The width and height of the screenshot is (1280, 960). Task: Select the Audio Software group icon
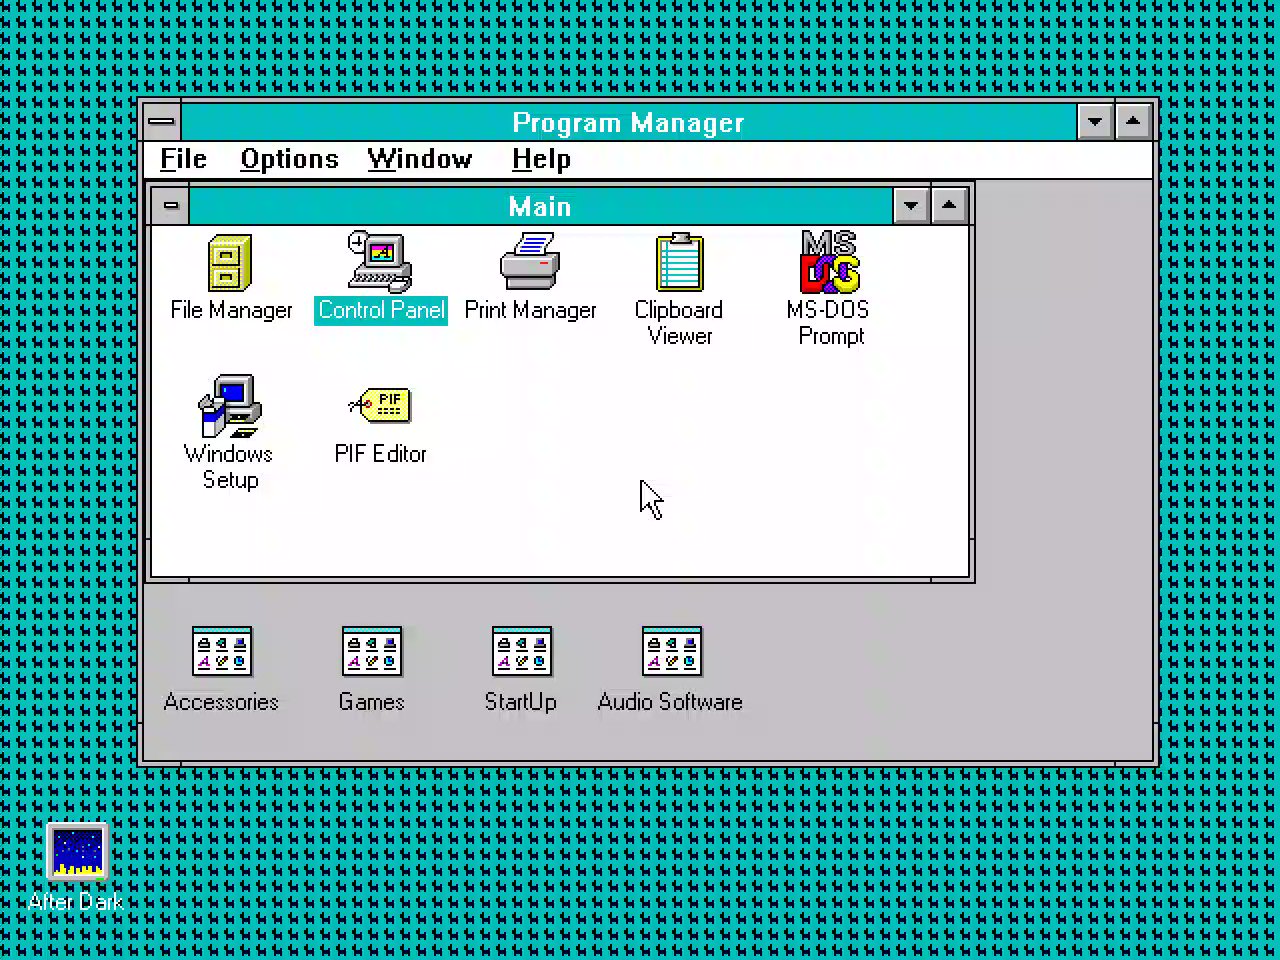(x=672, y=652)
